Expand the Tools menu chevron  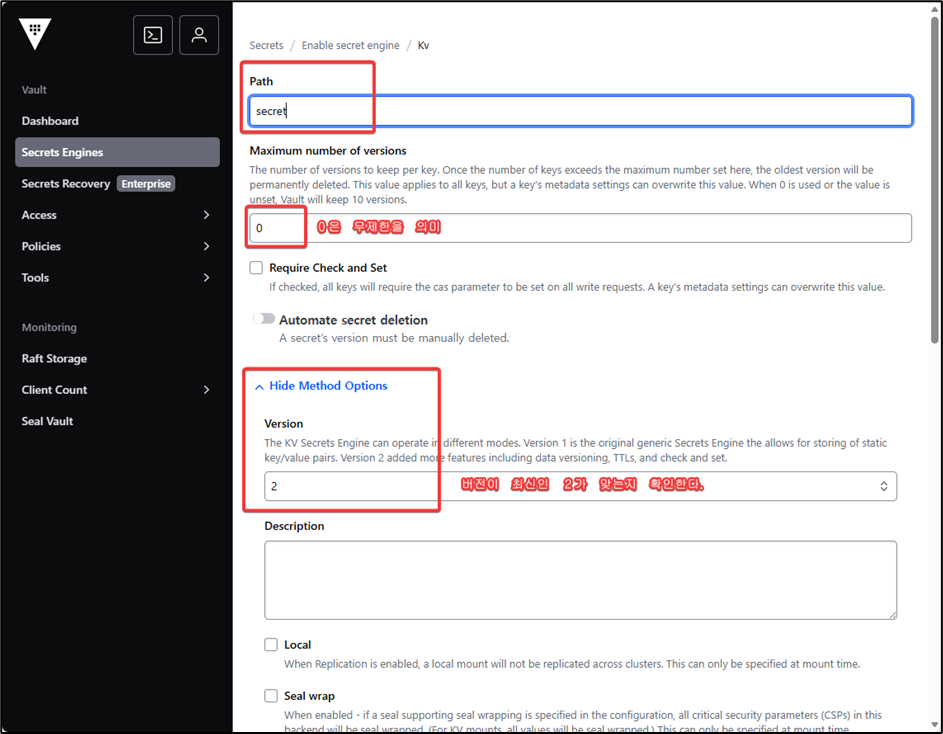click(x=206, y=277)
